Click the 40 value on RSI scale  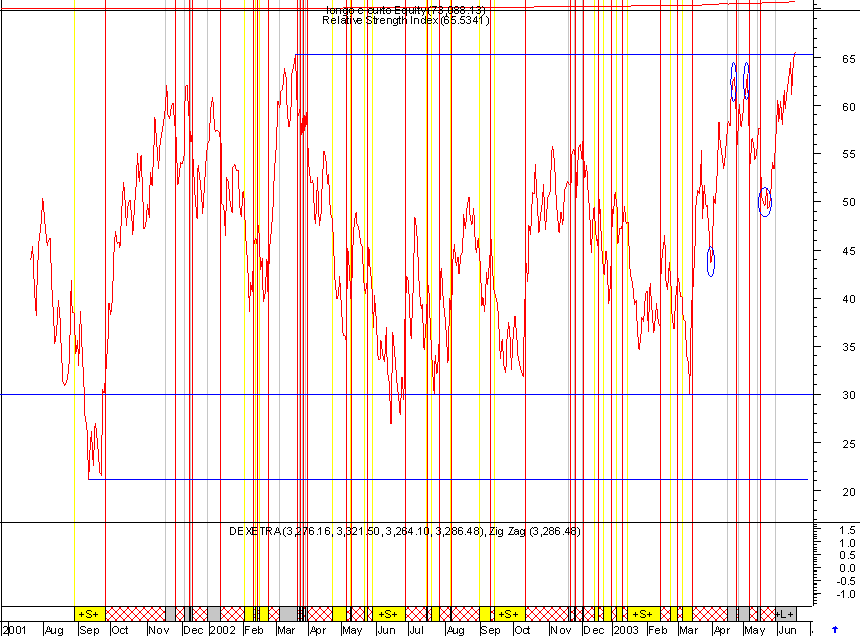(848, 299)
